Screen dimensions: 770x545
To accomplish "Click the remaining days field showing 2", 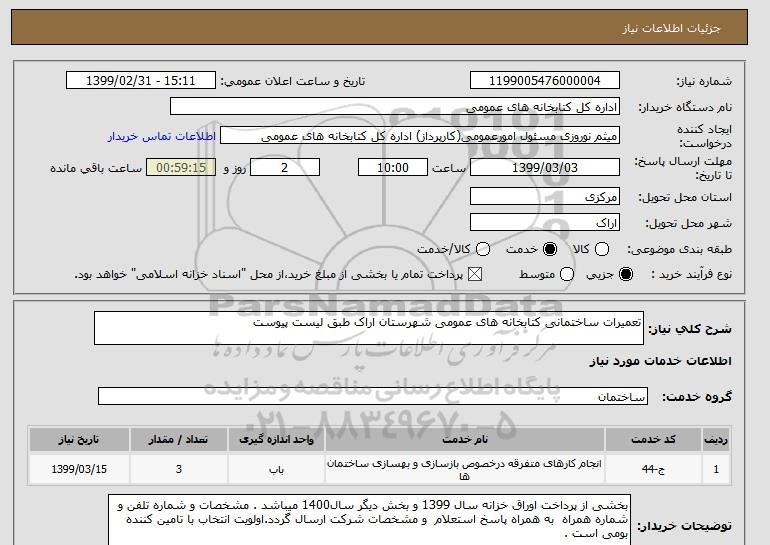I will [x=285, y=167].
